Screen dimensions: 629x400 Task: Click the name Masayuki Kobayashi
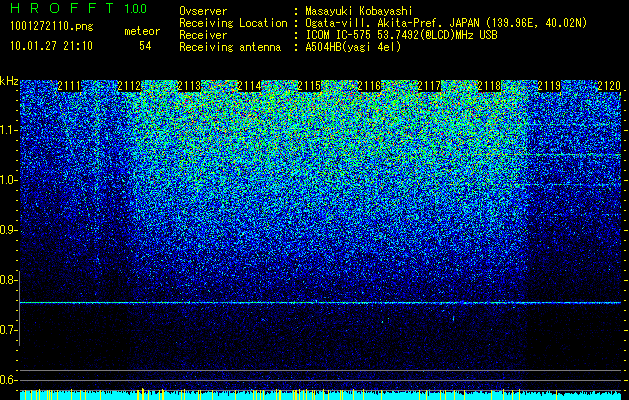tap(359, 11)
